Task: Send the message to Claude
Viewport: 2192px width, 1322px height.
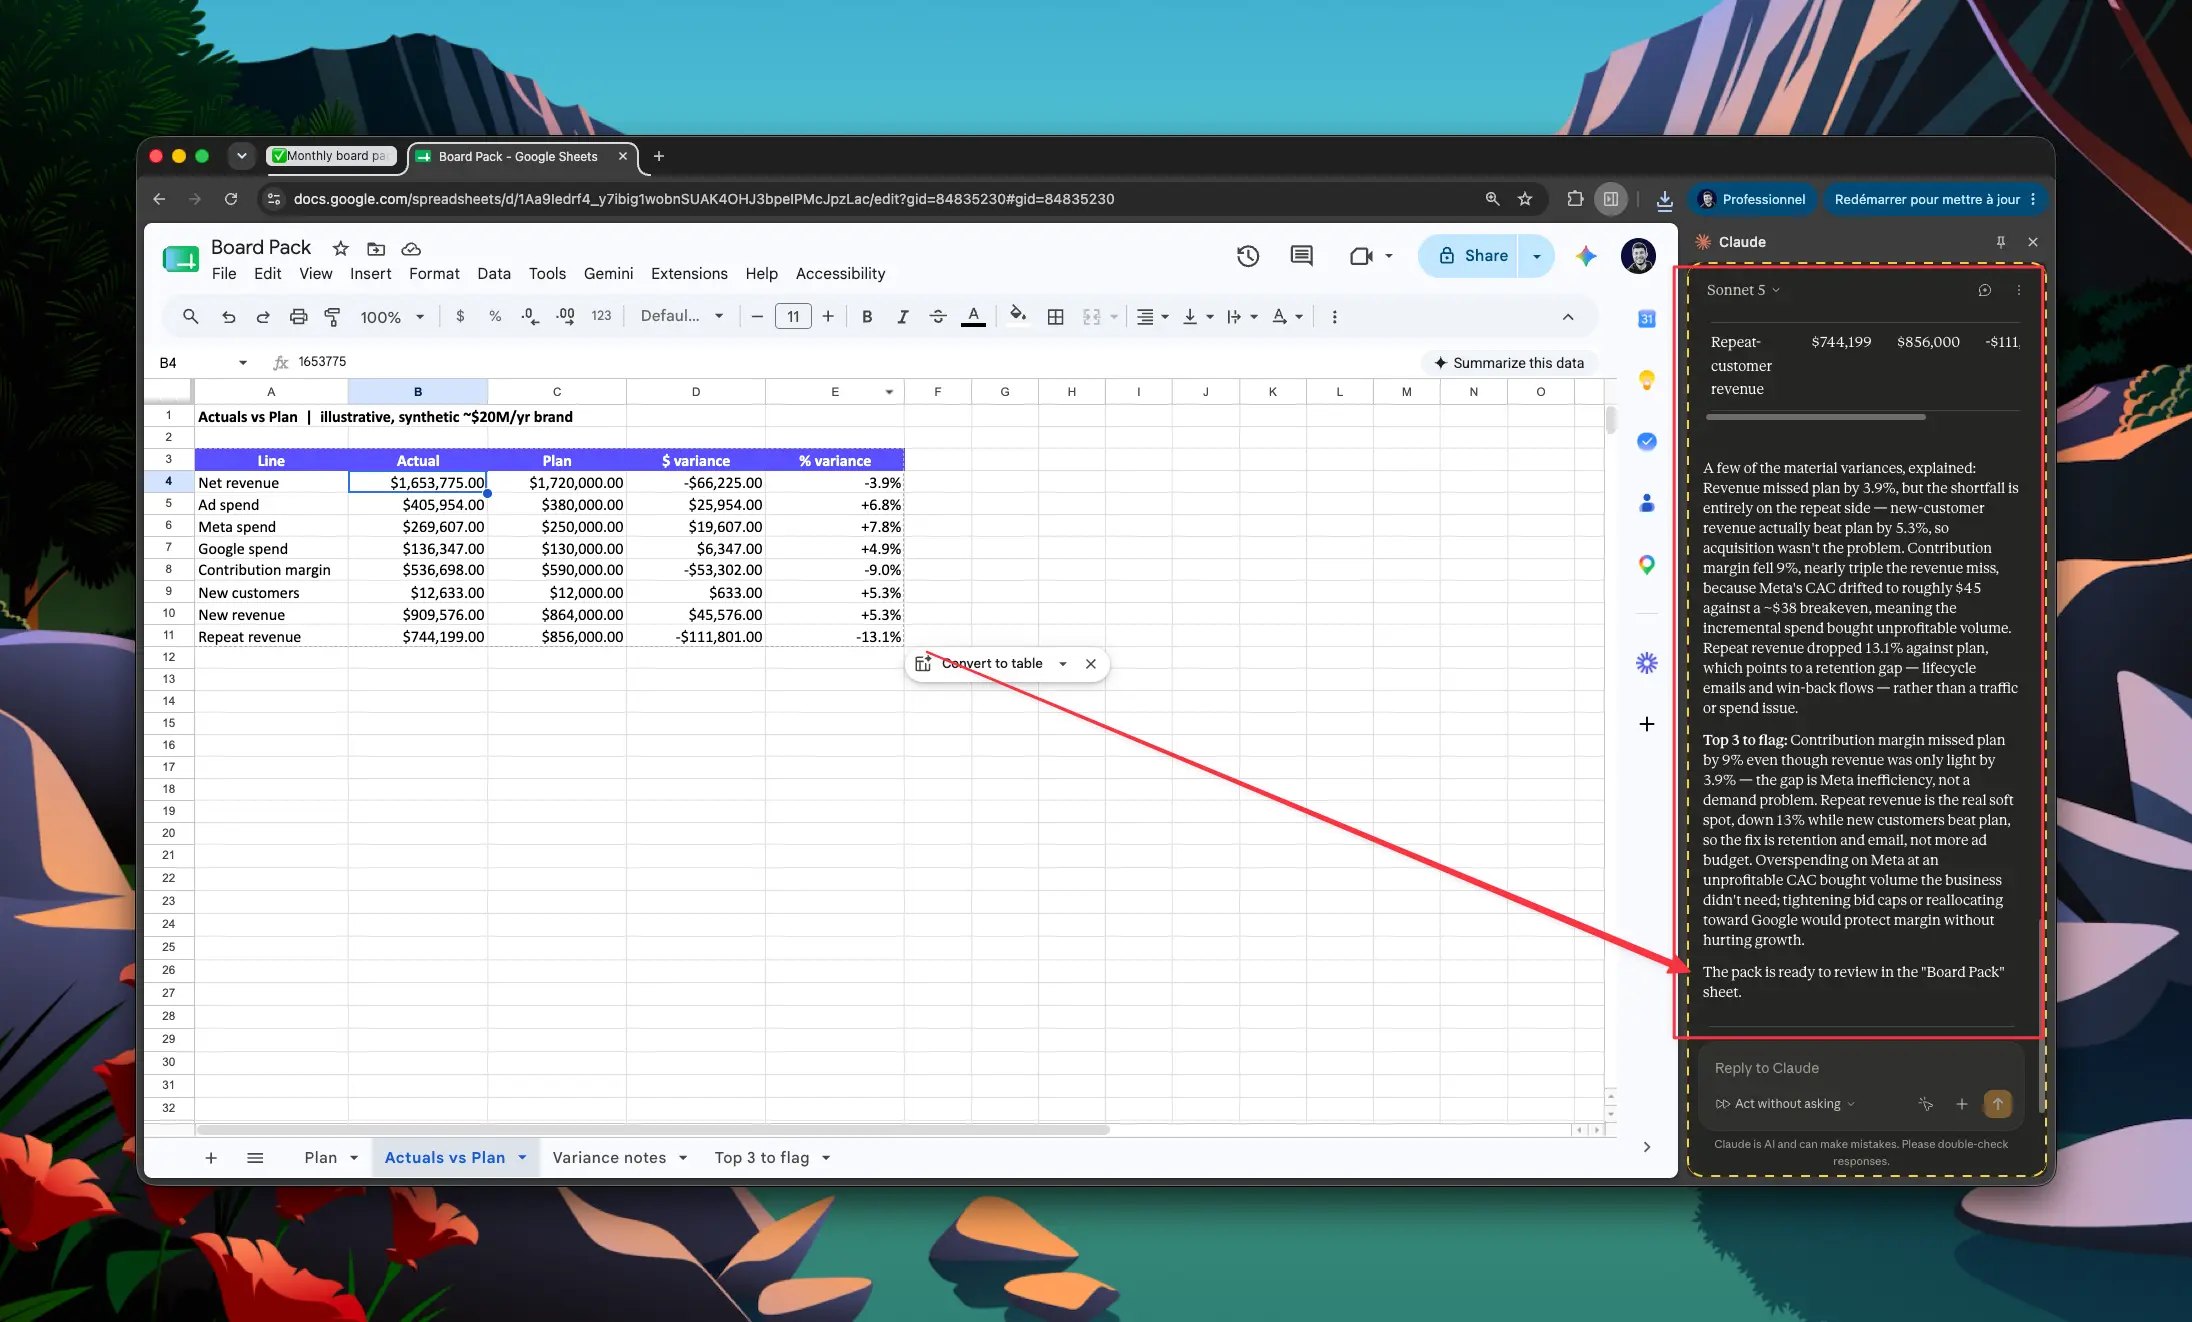Action: pyautogui.click(x=1997, y=1103)
